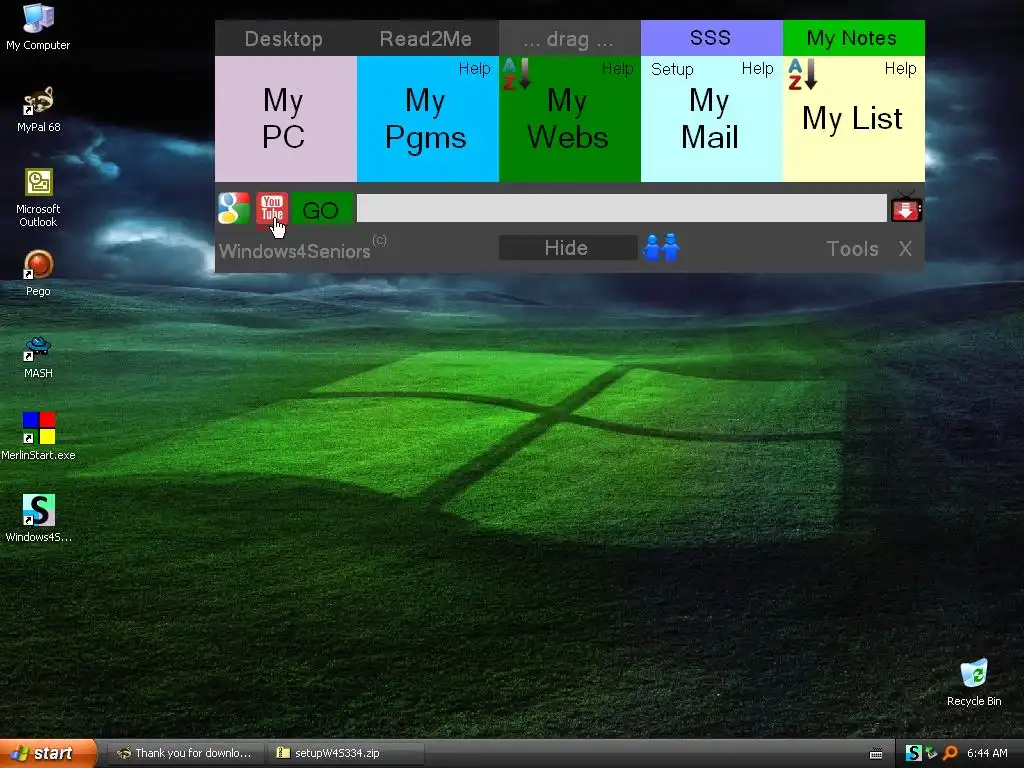The width and height of the screenshot is (1024, 768).
Task: Select the MerlinStart.exe desktop shortcut
Action: pyautogui.click(x=38, y=437)
